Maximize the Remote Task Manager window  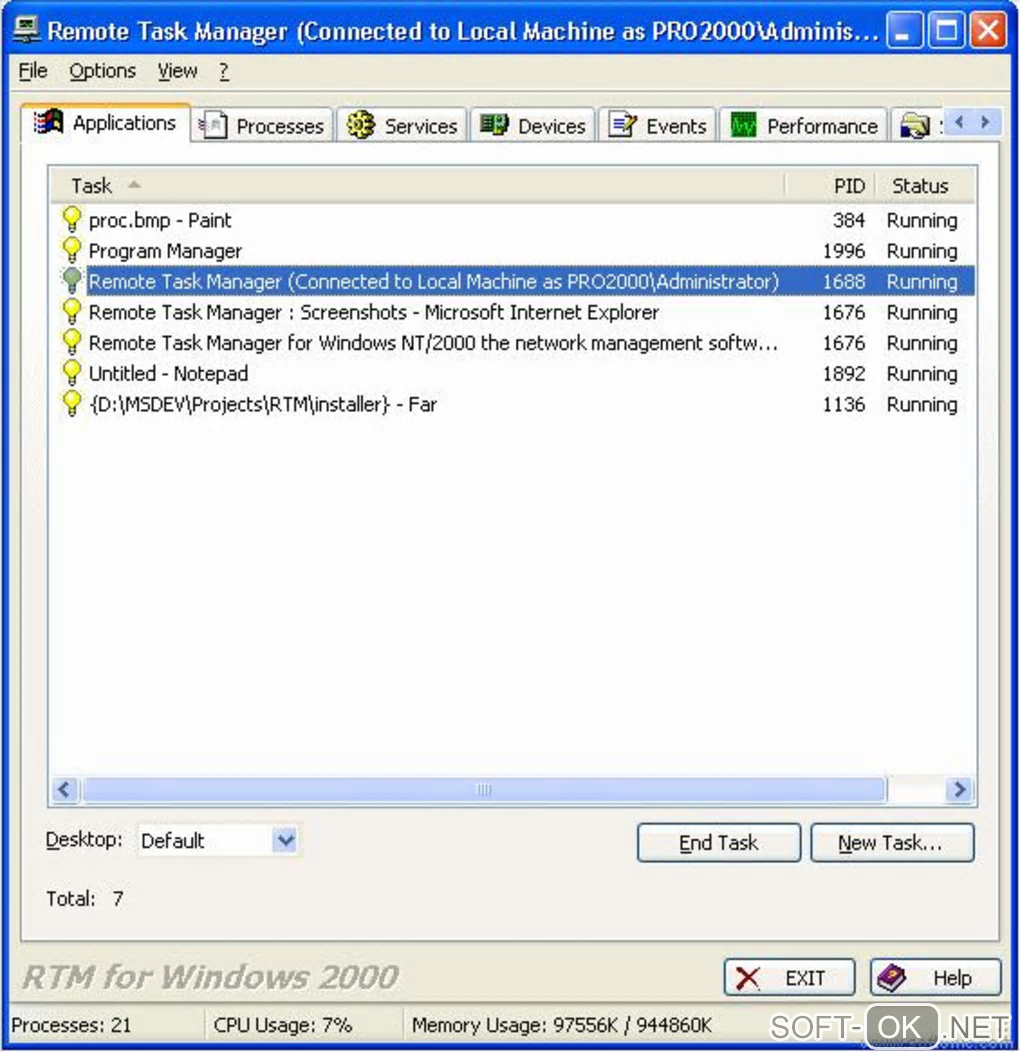(946, 30)
